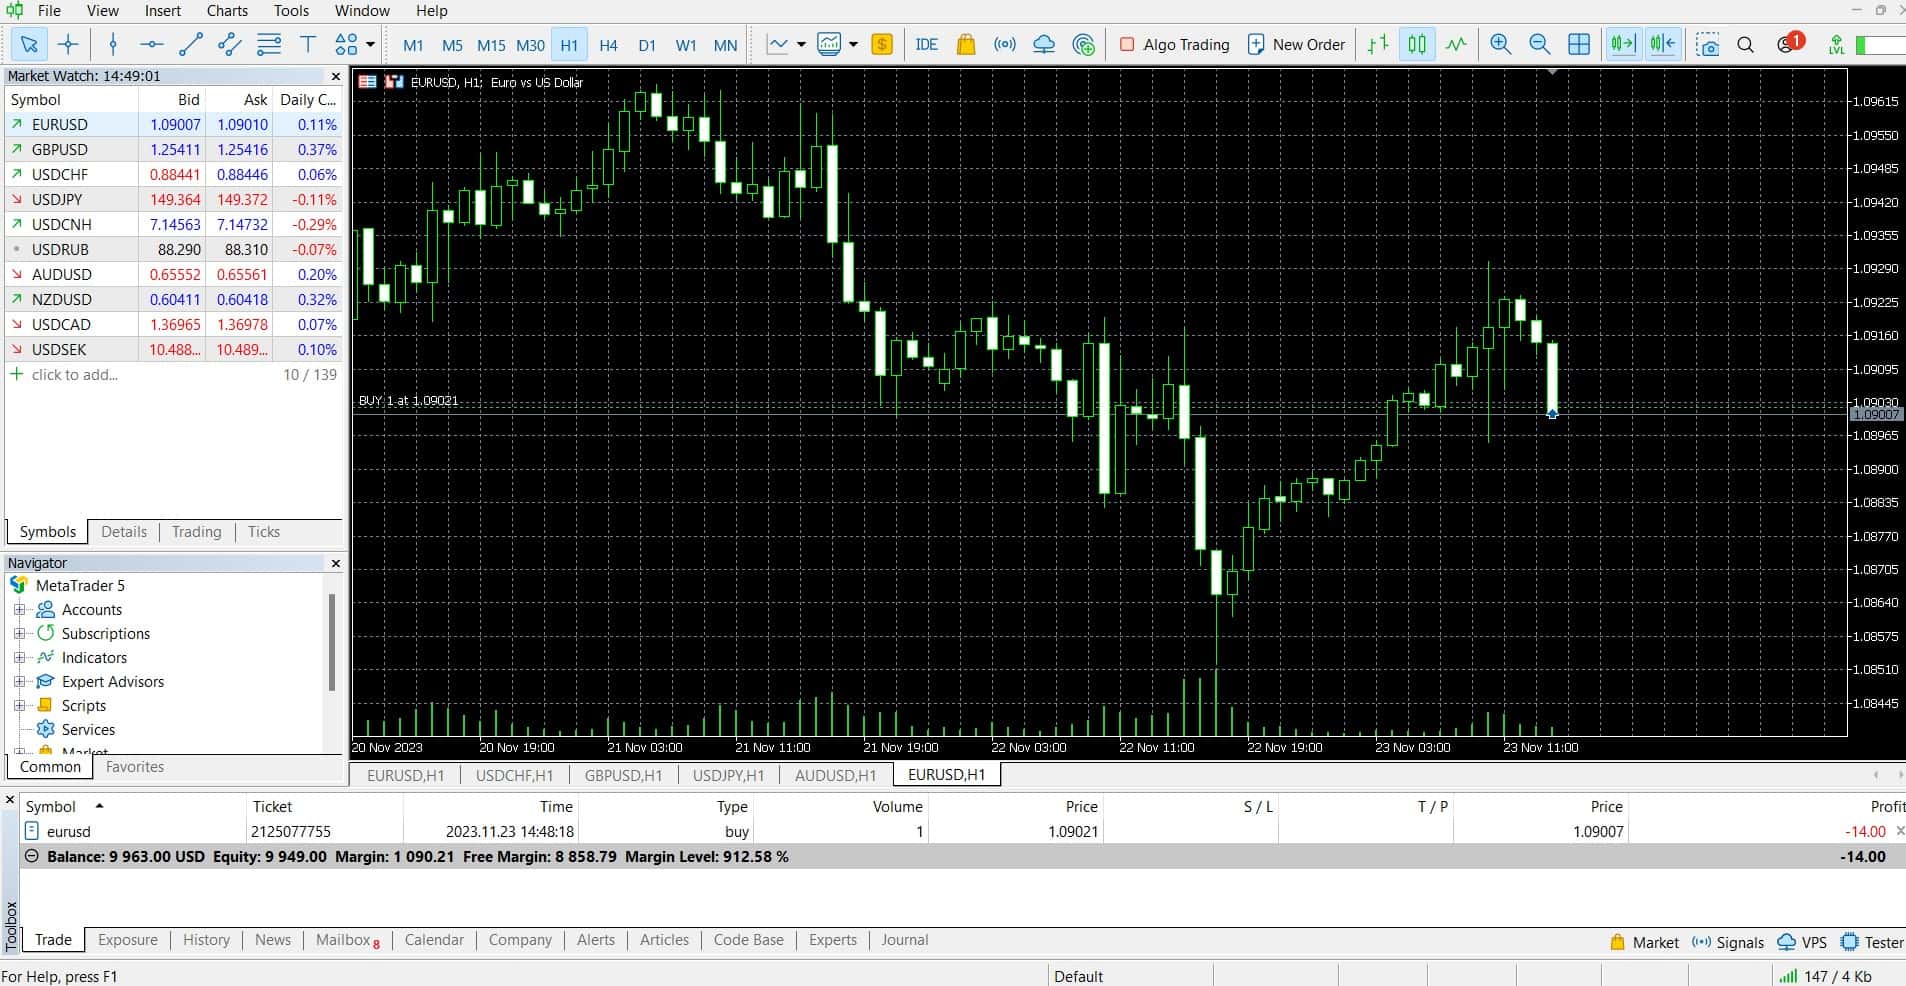Click 'click to add' in Market Watch
1906x986 pixels.
(x=75, y=374)
